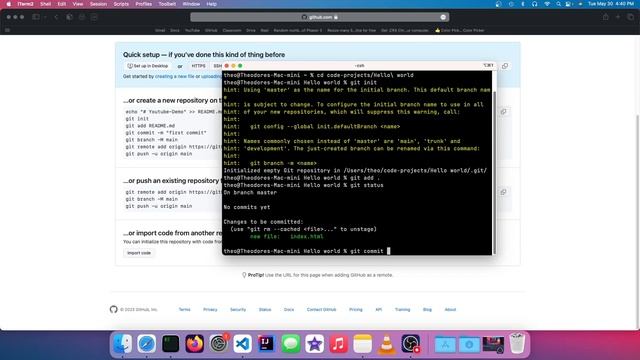
Task: Select the SSH protocol option
Action: click(217, 66)
